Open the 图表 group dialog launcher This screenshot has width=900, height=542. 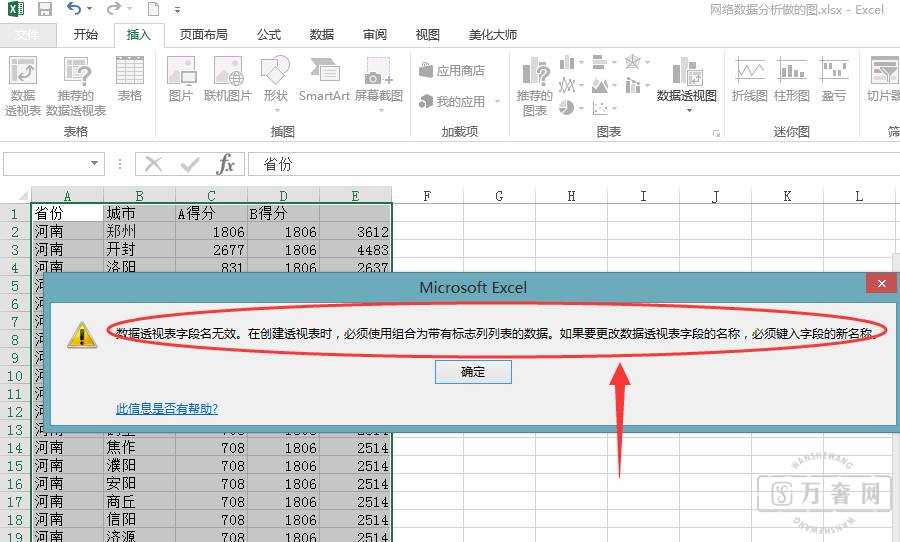click(716, 133)
